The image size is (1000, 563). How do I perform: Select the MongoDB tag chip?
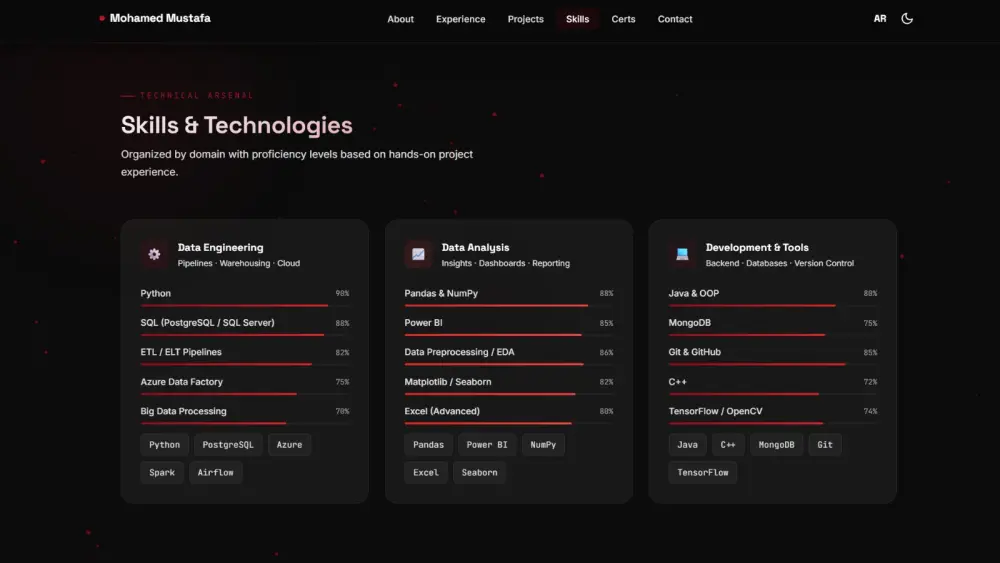point(776,444)
